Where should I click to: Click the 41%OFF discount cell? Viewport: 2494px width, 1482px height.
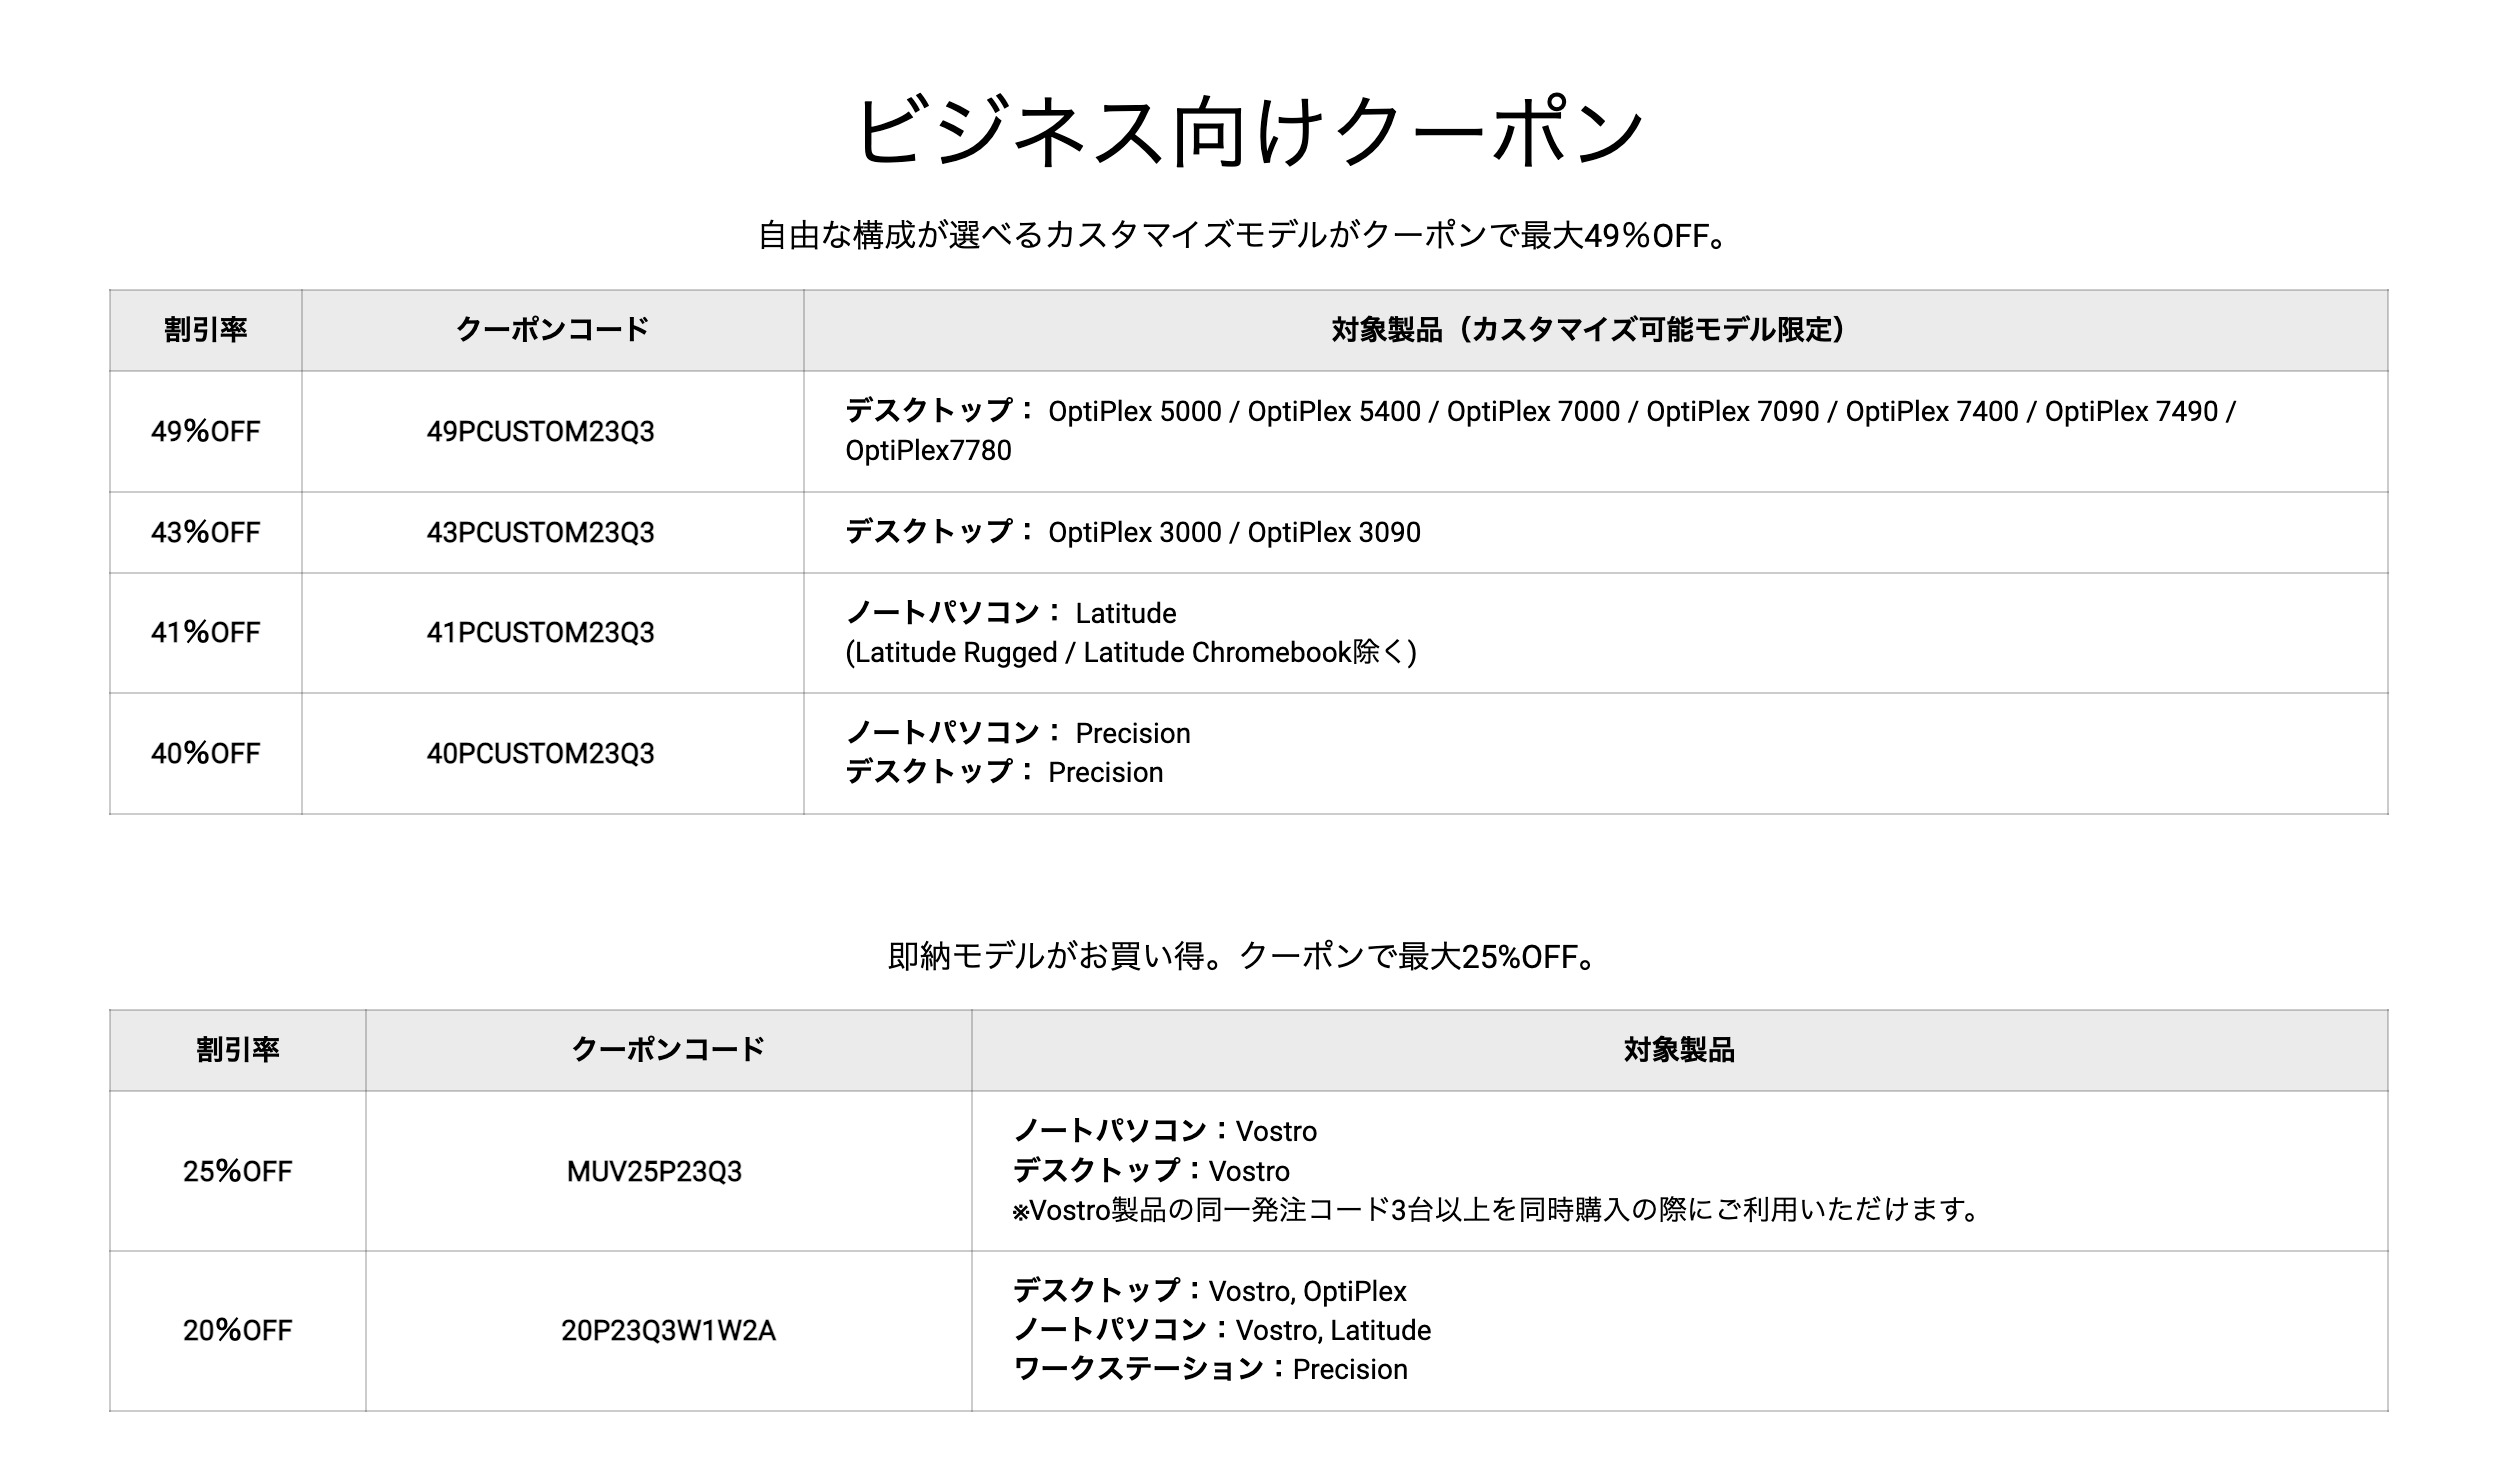[205, 632]
